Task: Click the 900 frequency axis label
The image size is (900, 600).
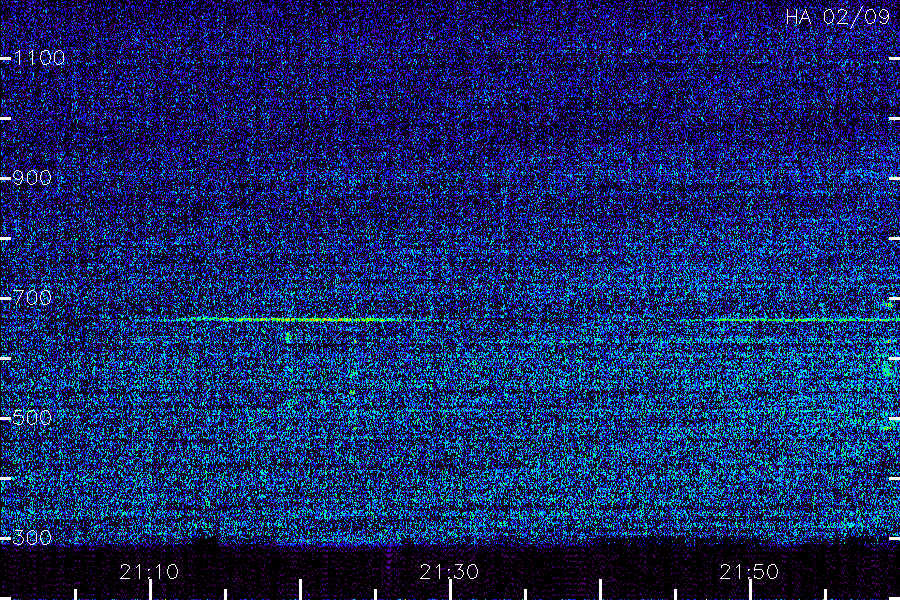Action: [x=32, y=178]
